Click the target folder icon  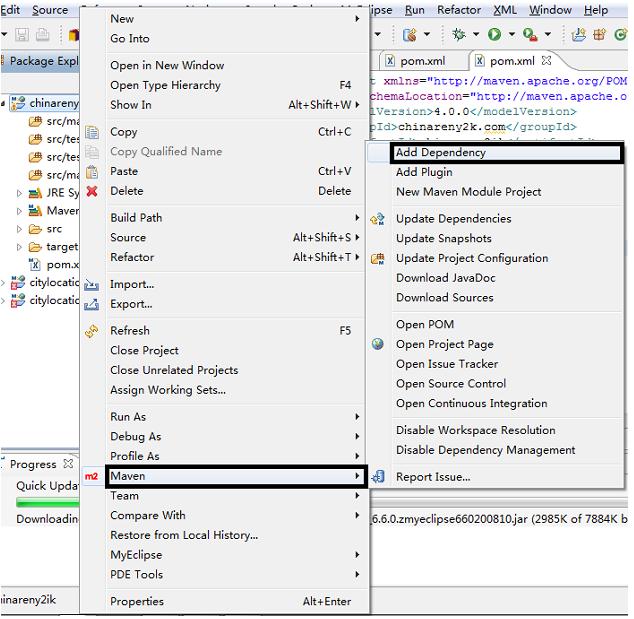click(35, 247)
